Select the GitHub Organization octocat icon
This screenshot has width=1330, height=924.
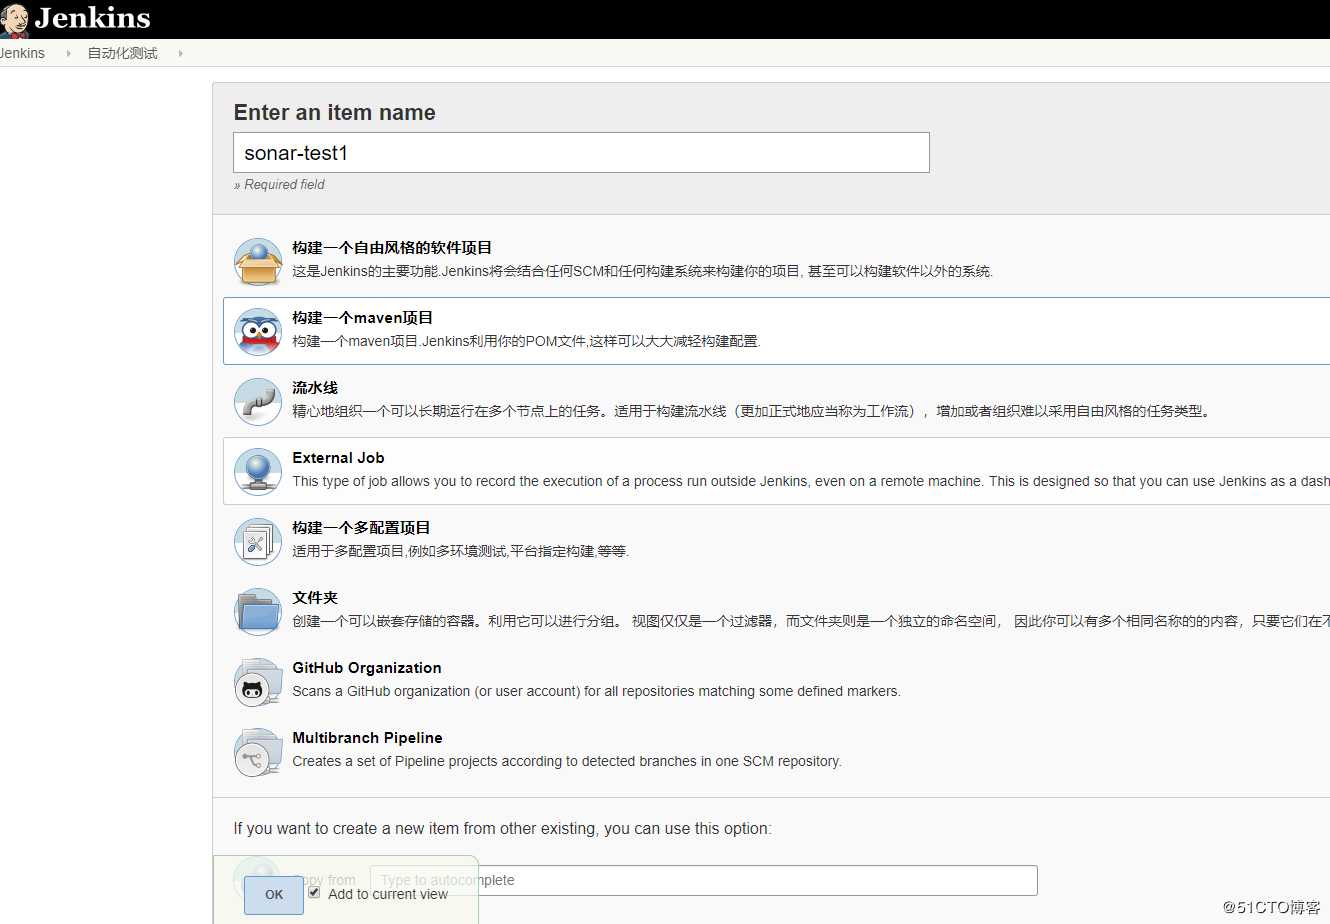pos(258,682)
